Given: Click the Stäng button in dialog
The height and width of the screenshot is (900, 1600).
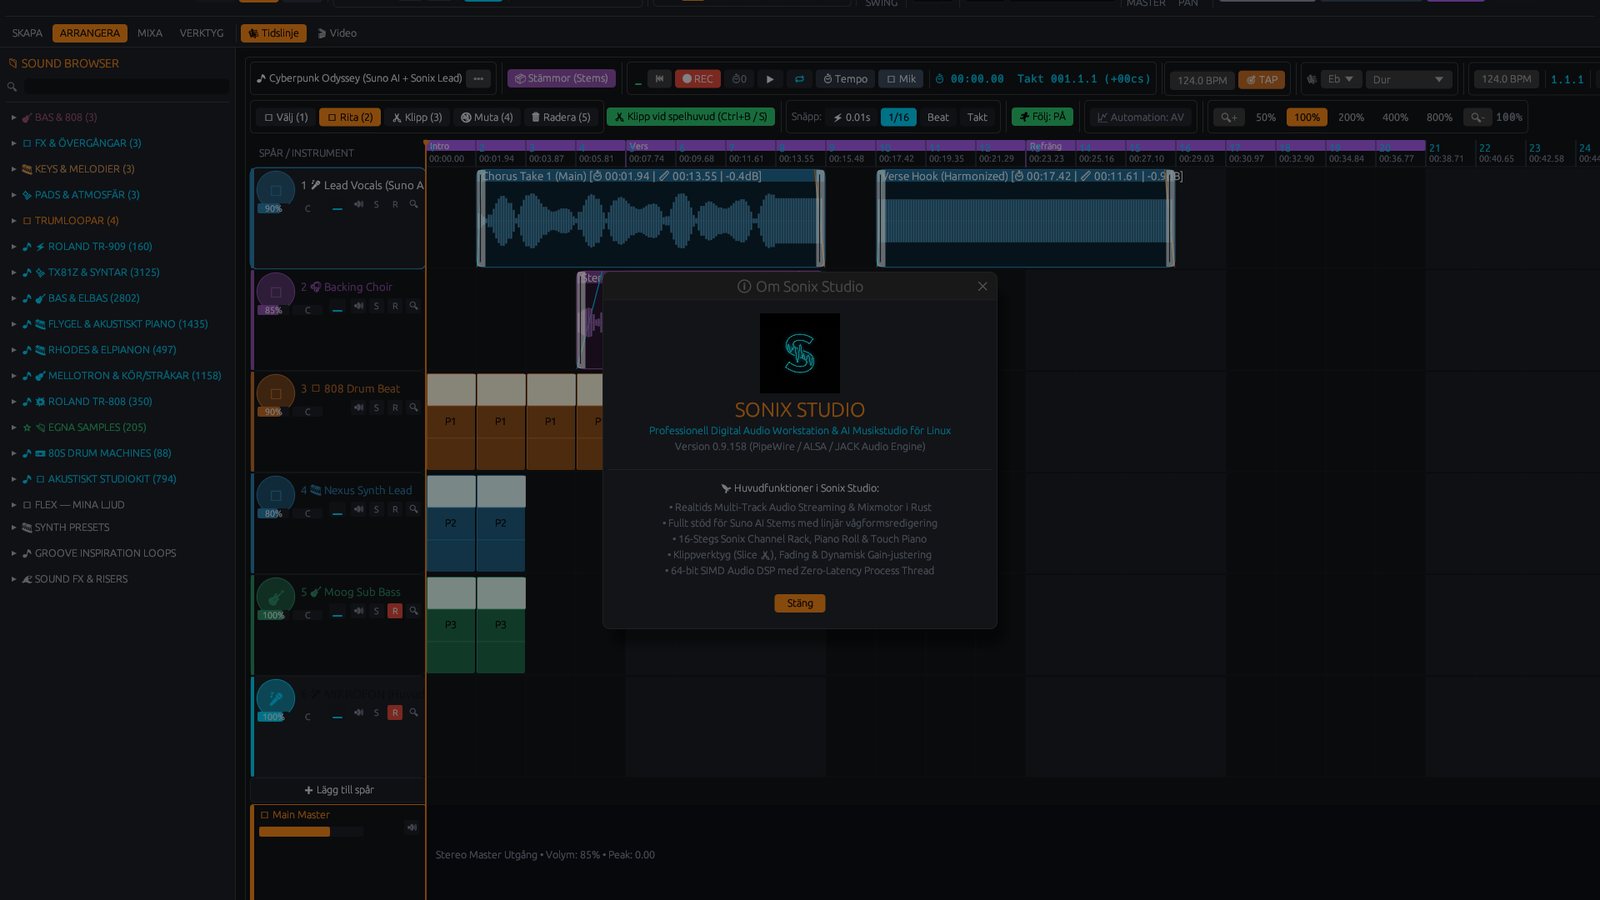Looking at the screenshot, I should 800,603.
